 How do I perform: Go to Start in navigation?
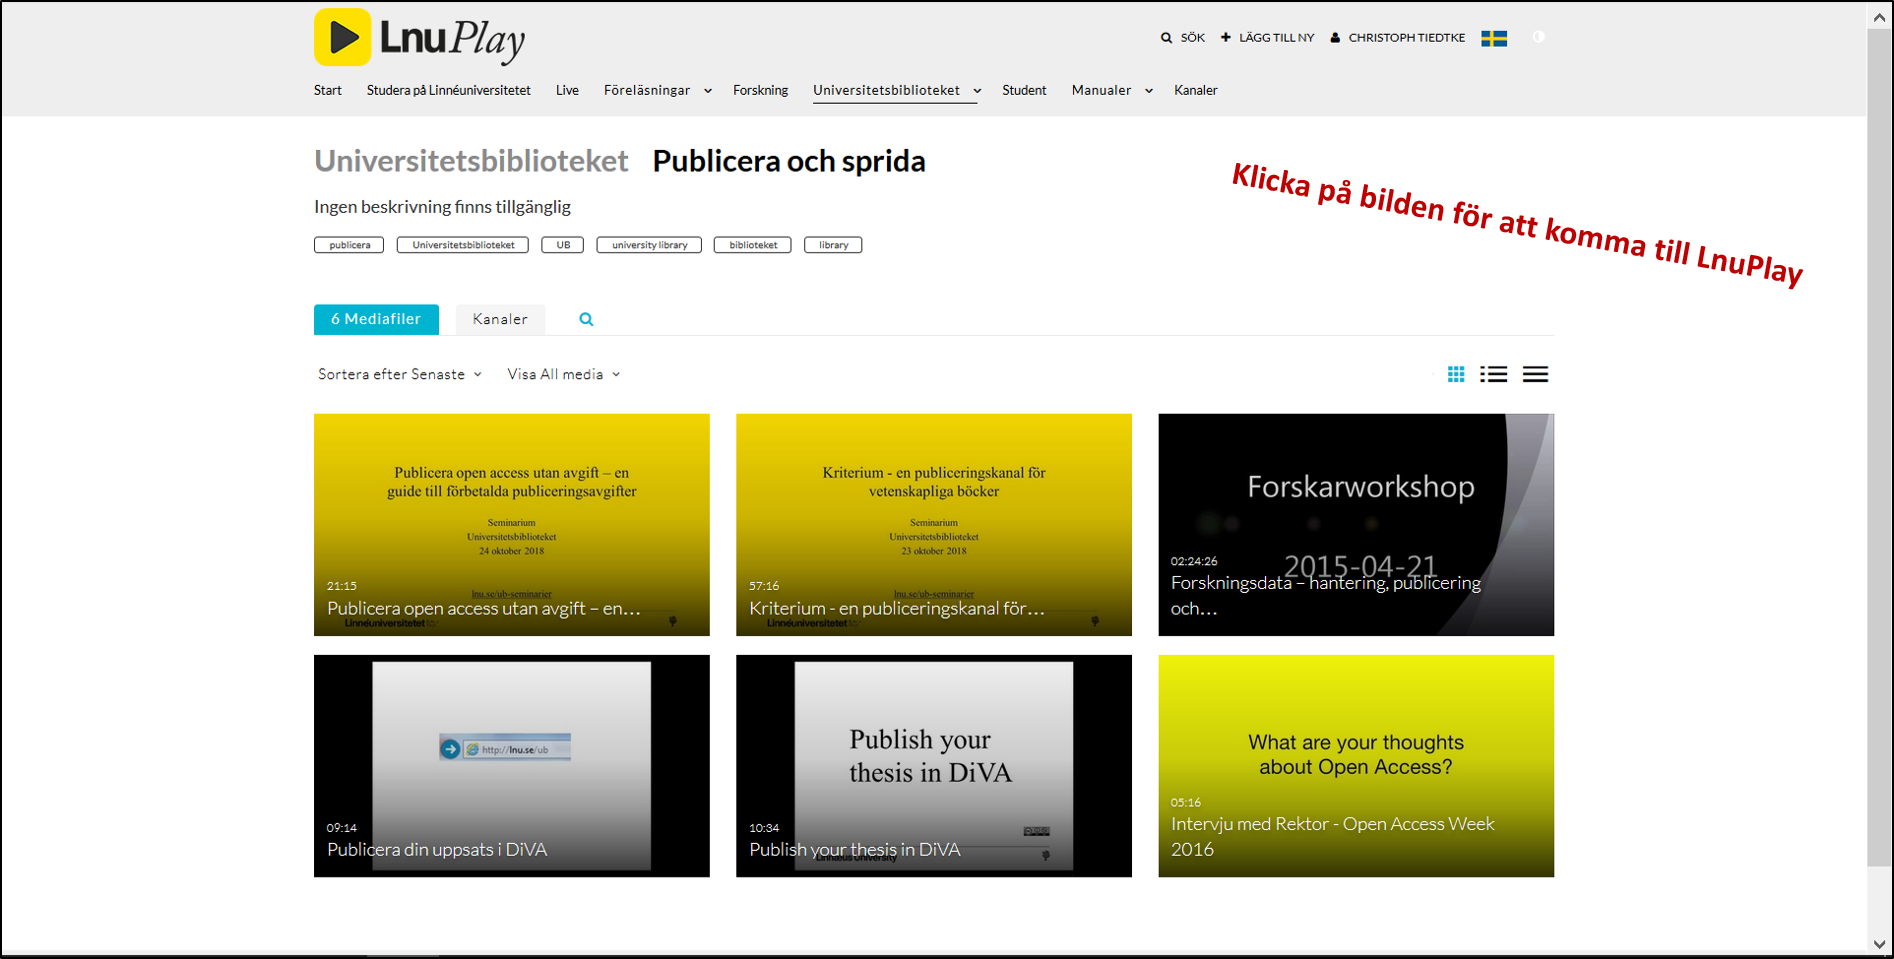328,90
